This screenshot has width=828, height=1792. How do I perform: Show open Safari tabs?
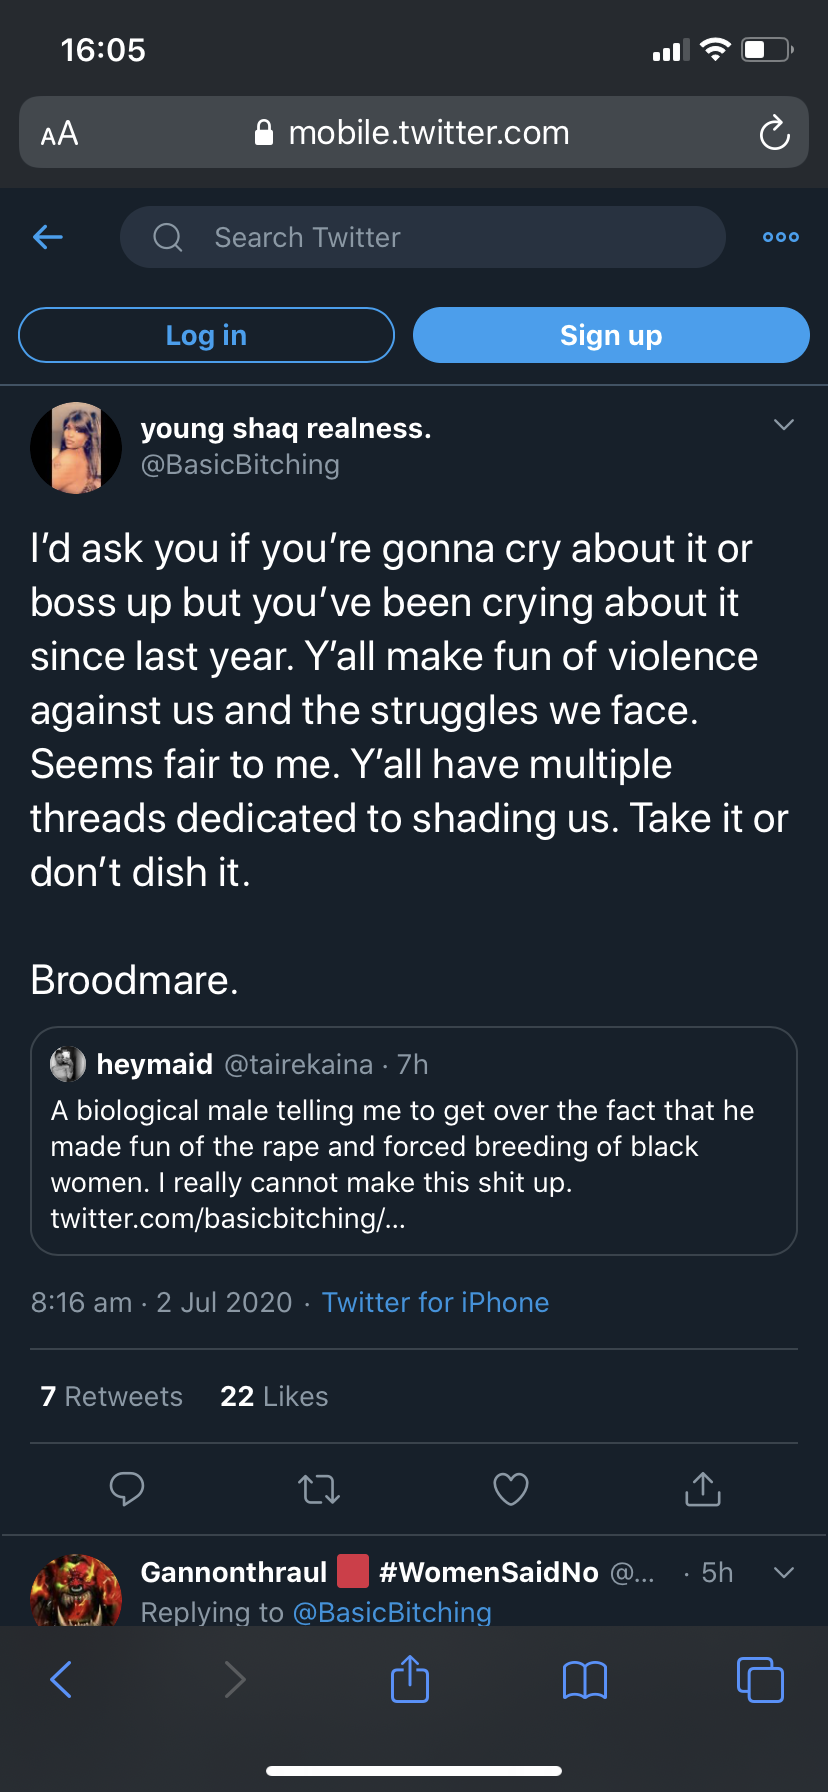pos(760,1680)
